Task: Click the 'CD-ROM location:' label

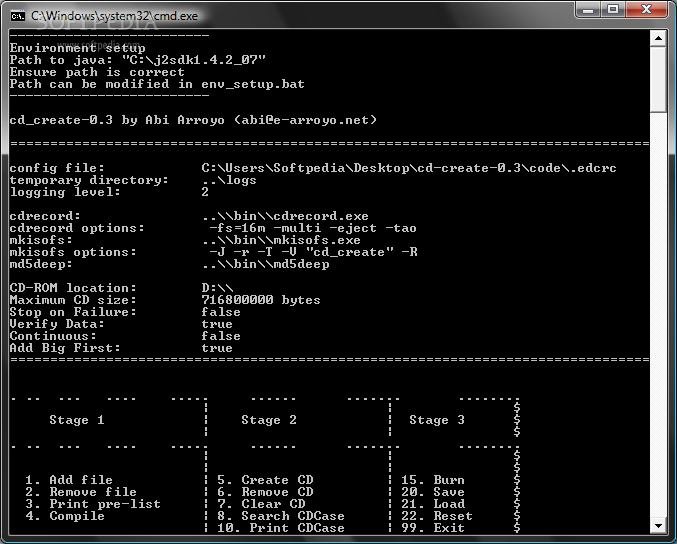Action: click(73, 288)
